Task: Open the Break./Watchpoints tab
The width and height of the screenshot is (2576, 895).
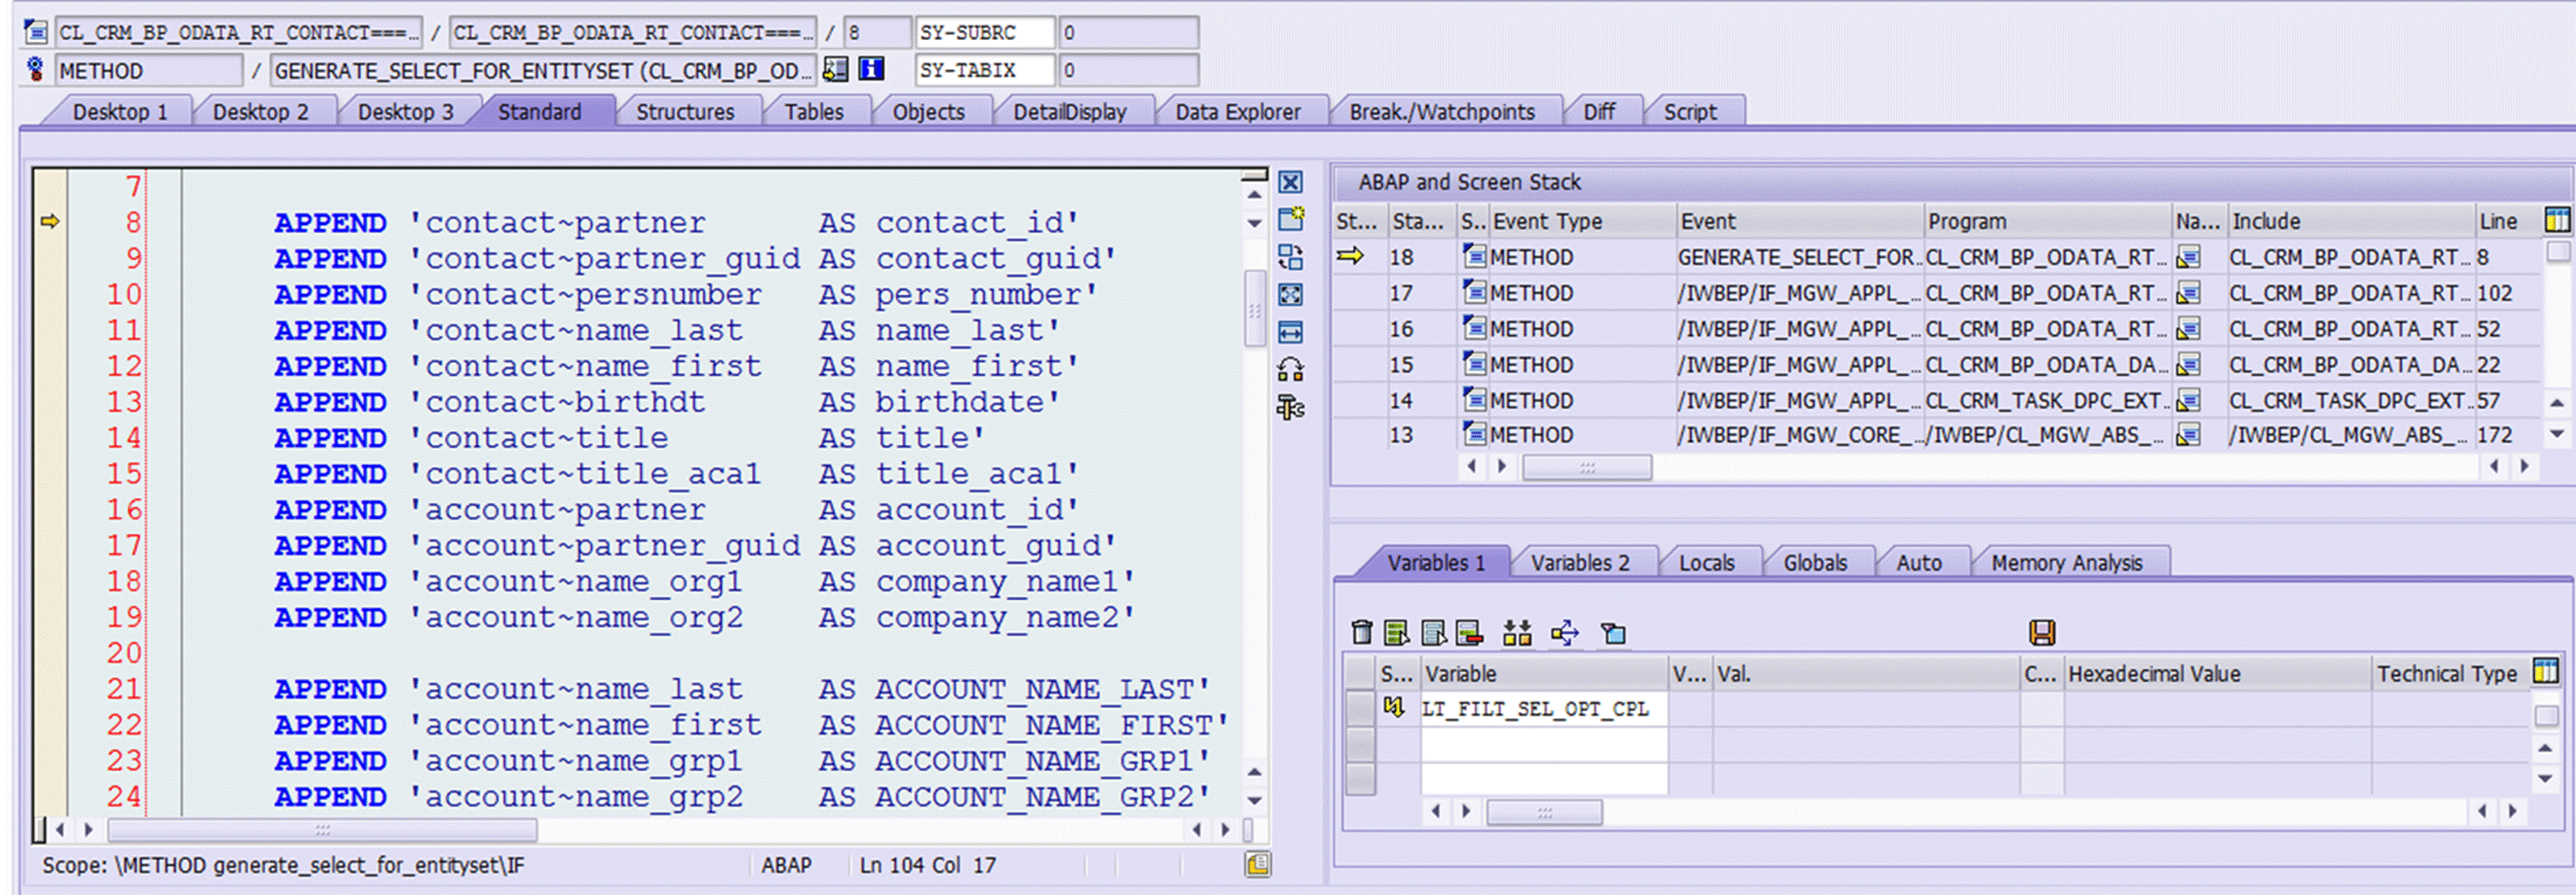Action: (1442, 112)
